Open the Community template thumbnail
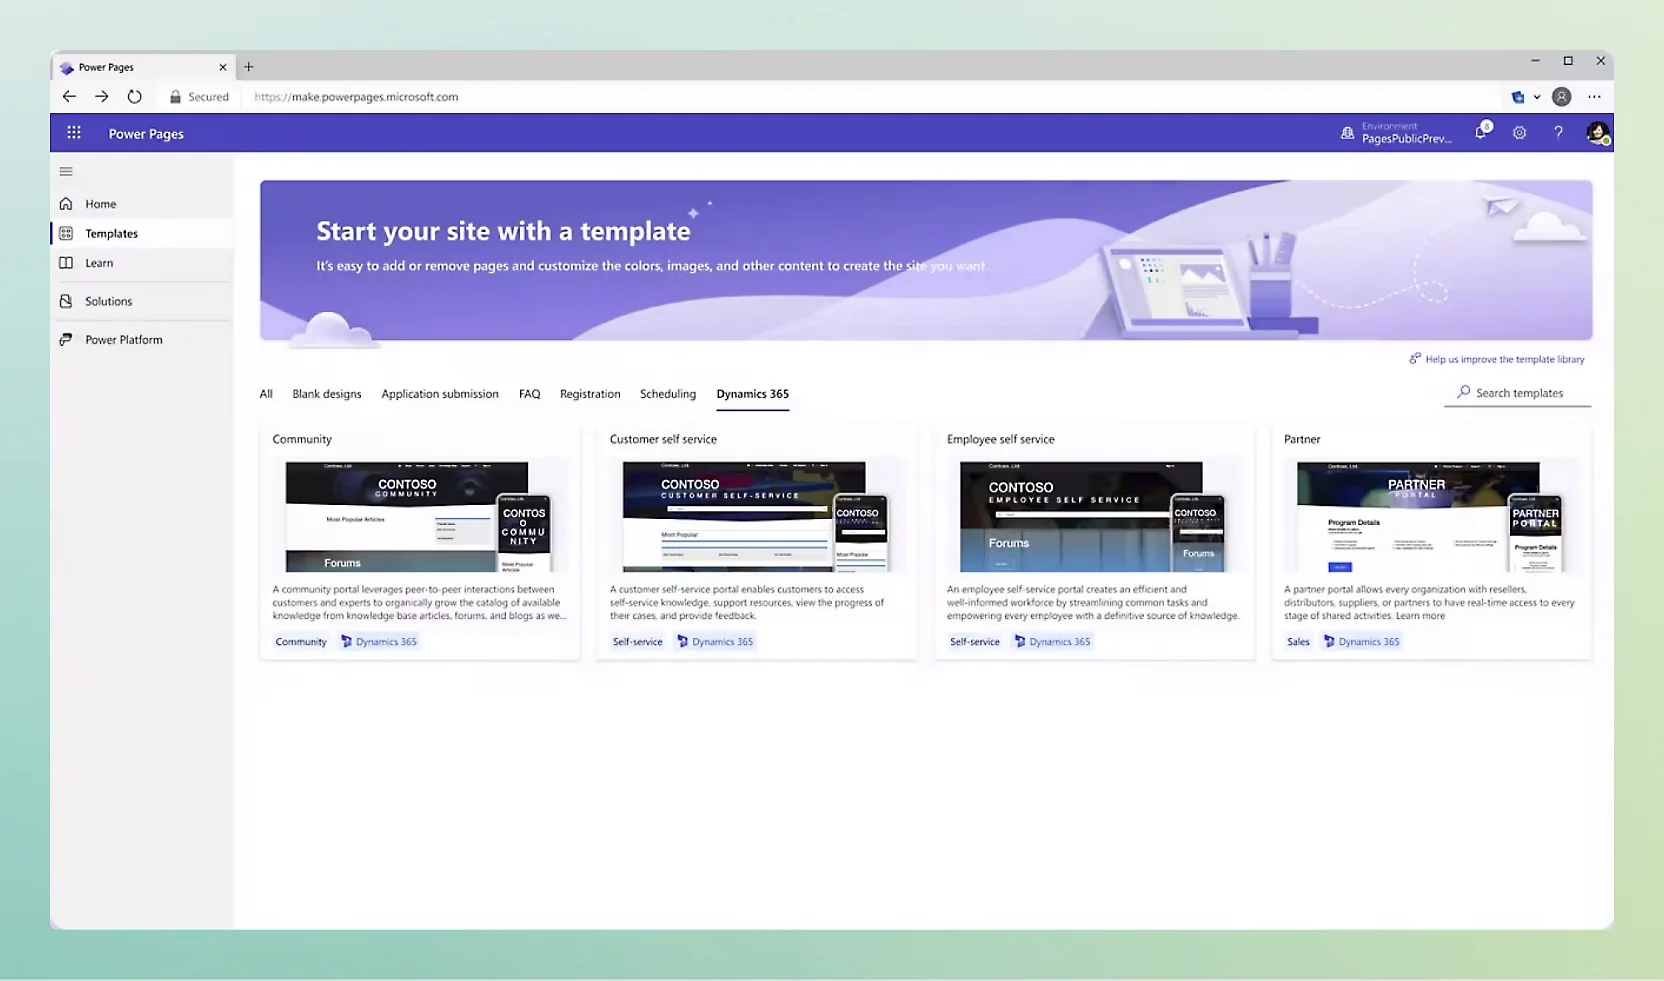 click(419, 516)
